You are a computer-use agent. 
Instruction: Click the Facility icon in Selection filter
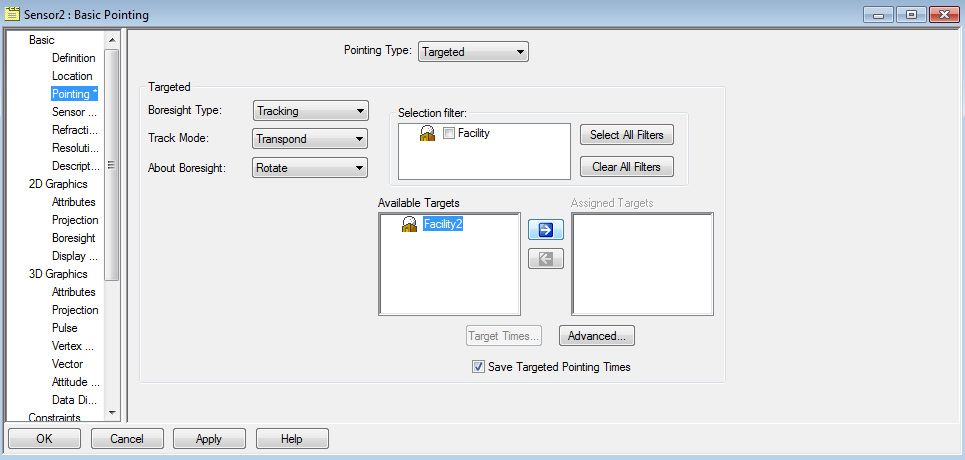(x=427, y=133)
